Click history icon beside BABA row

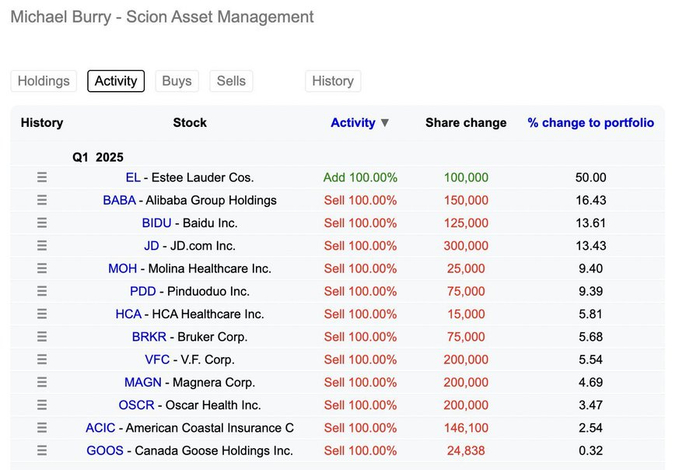(42, 200)
